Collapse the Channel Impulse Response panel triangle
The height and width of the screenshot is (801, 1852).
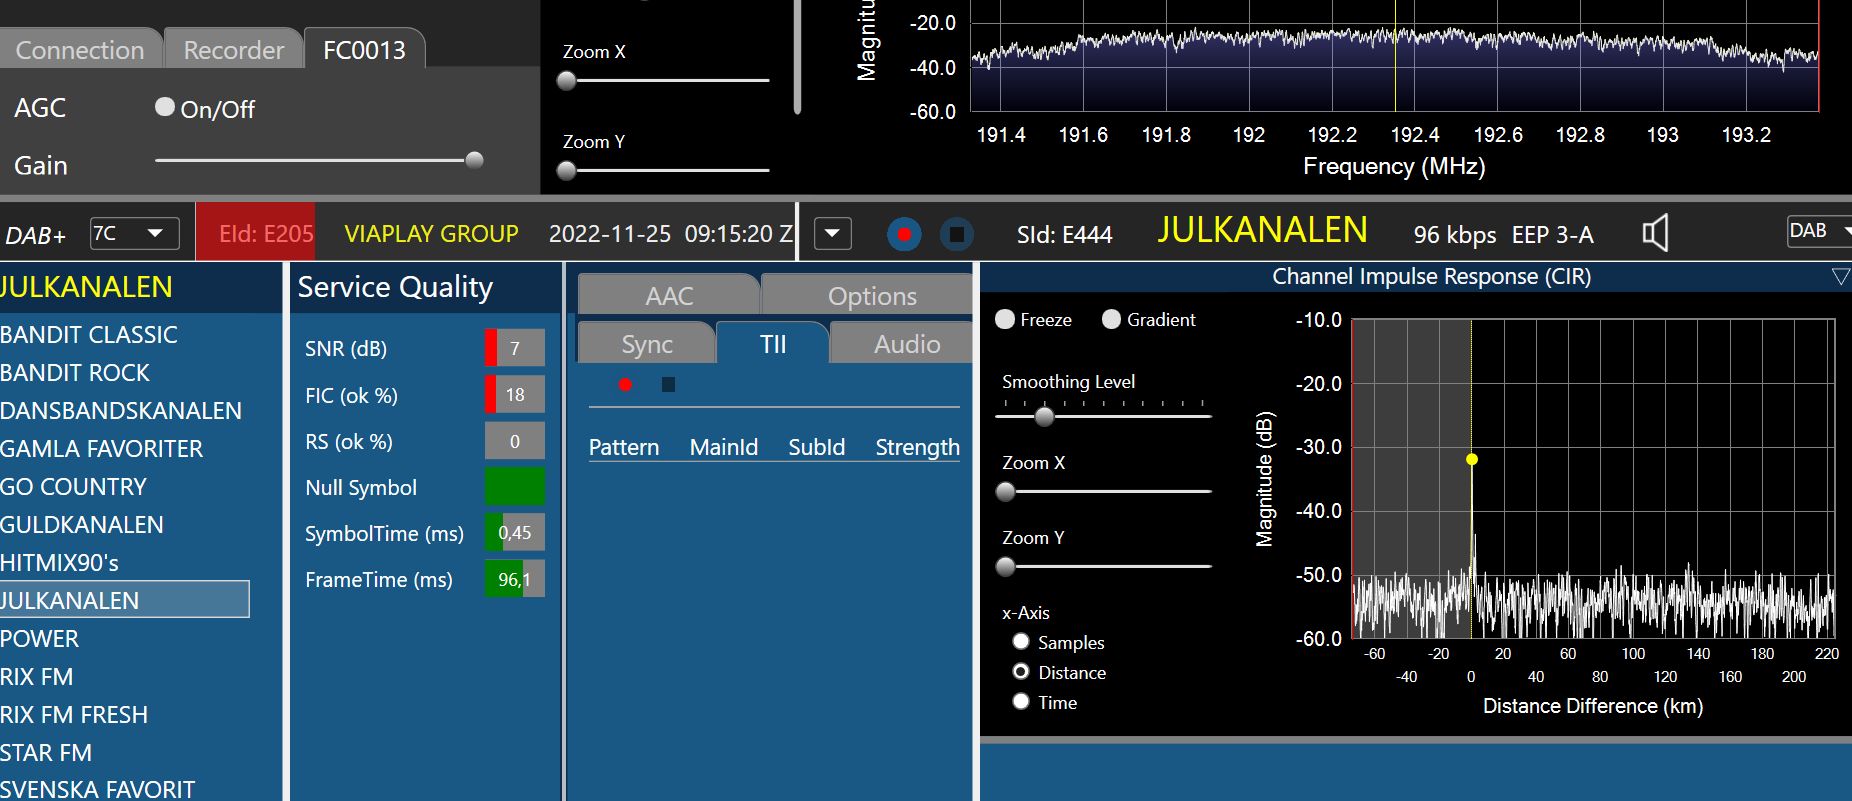click(x=1839, y=277)
